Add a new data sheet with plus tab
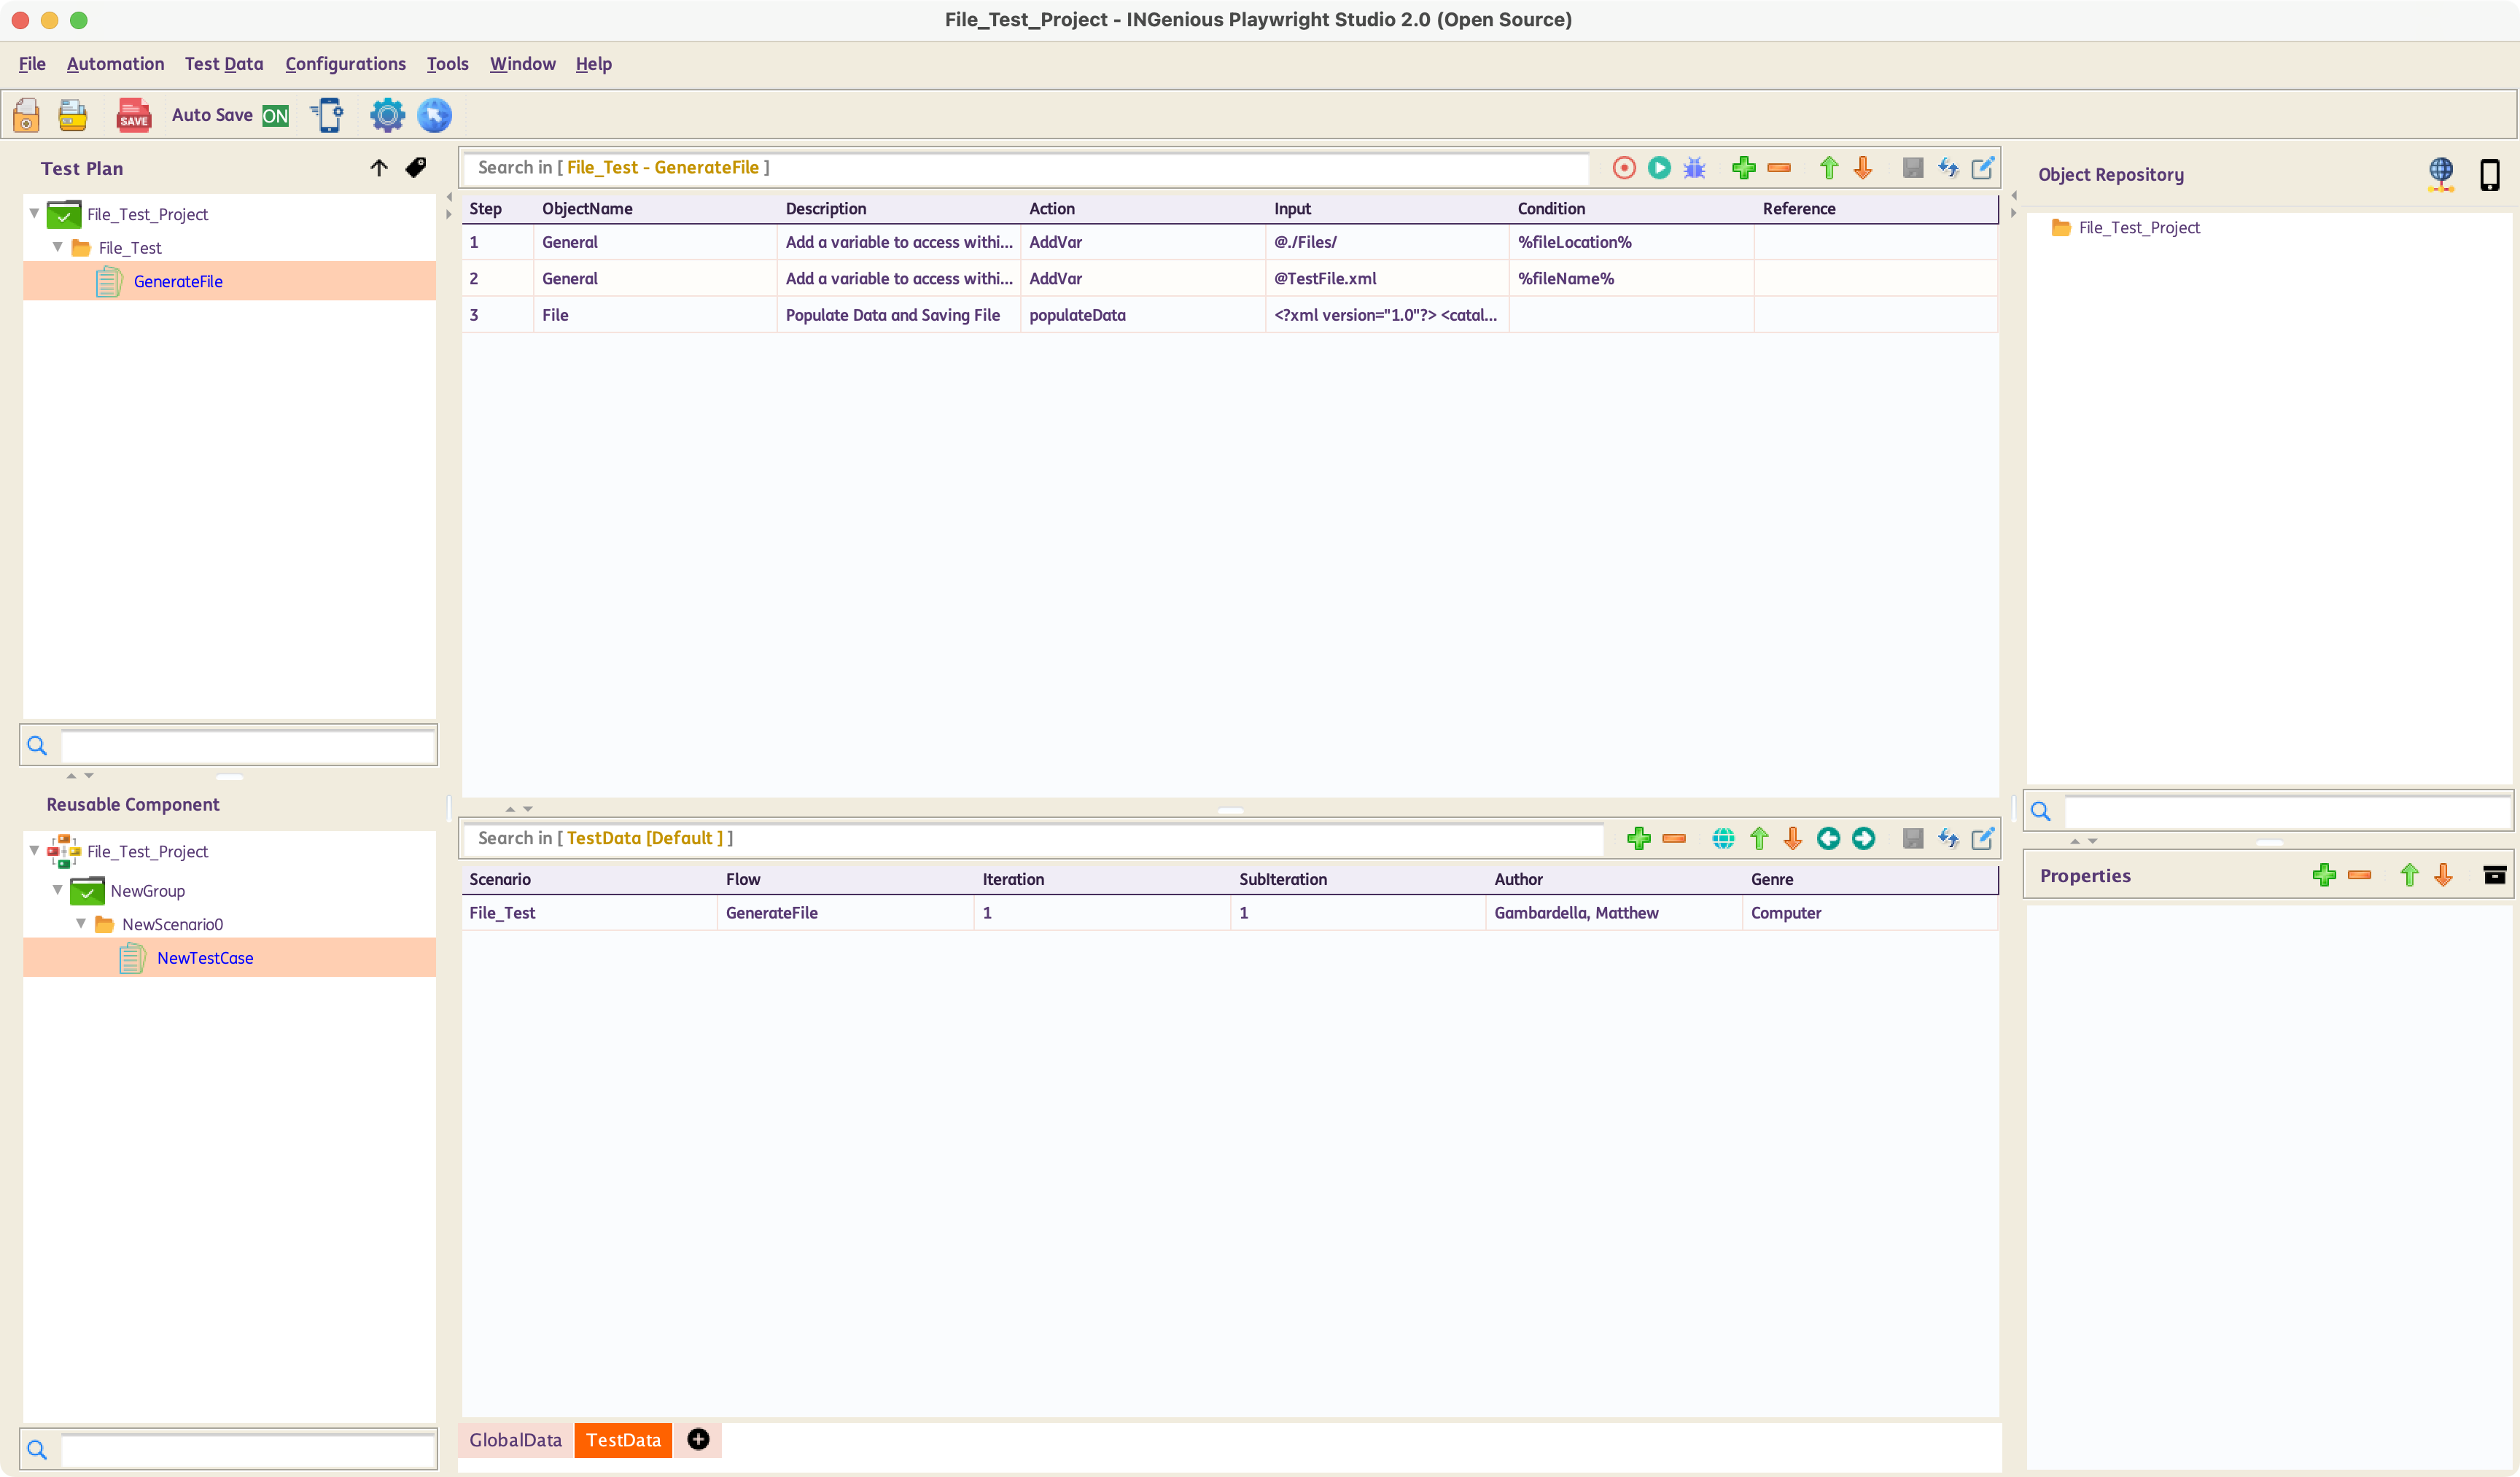The image size is (2520, 1477). pos(698,1439)
